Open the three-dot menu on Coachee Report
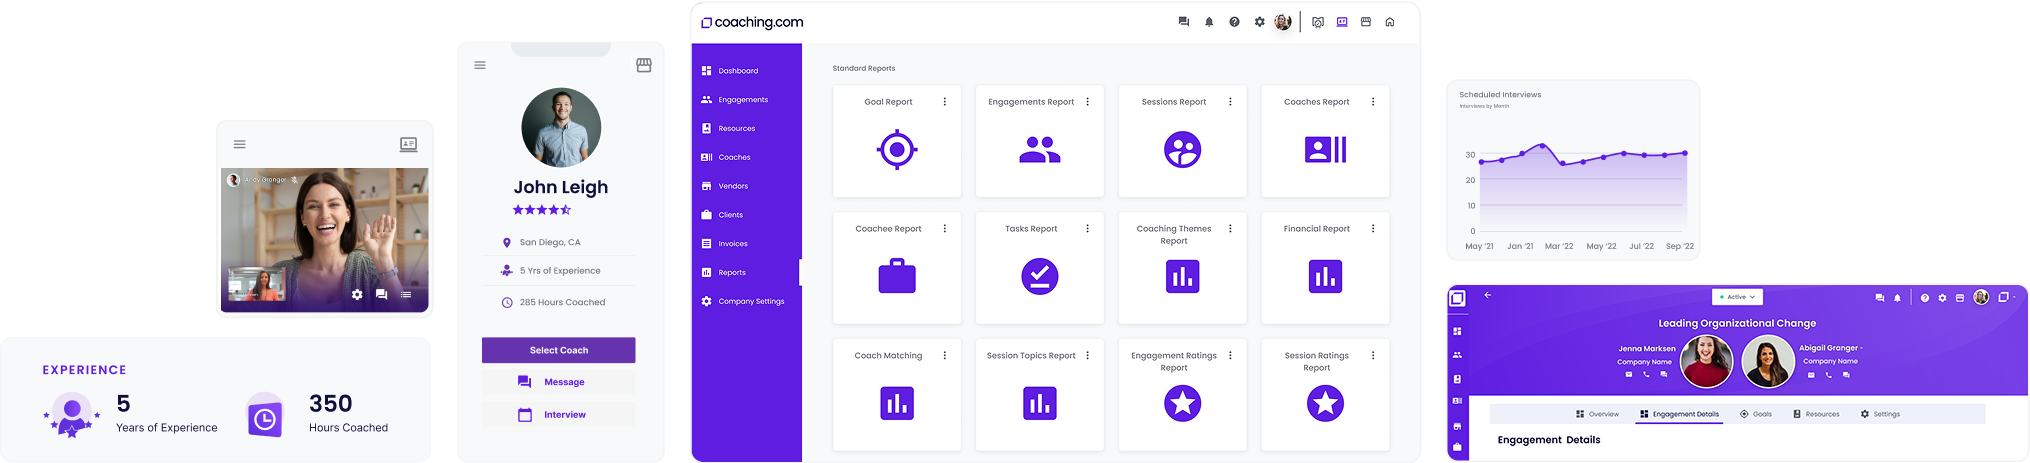The height and width of the screenshot is (463, 2030). coord(945,229)
